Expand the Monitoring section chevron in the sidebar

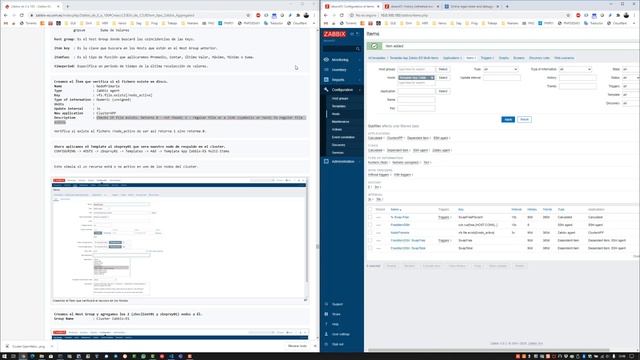click(x=359, y=60)
